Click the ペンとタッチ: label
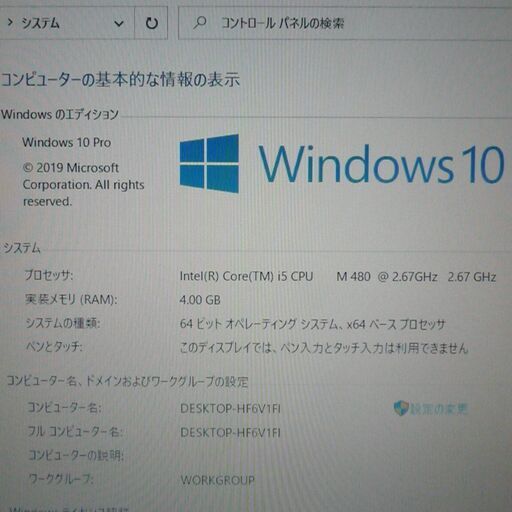Screen dimensions: 512x512 (54, 347)
